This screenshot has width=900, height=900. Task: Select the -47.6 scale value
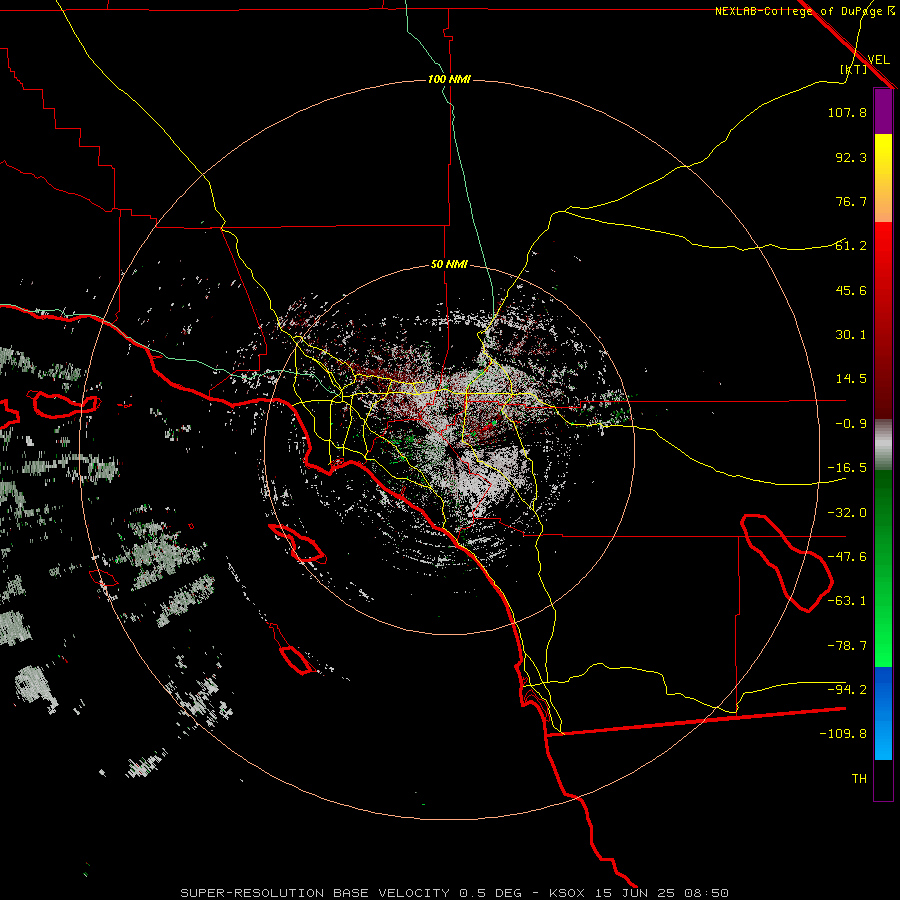coord(847,557)
